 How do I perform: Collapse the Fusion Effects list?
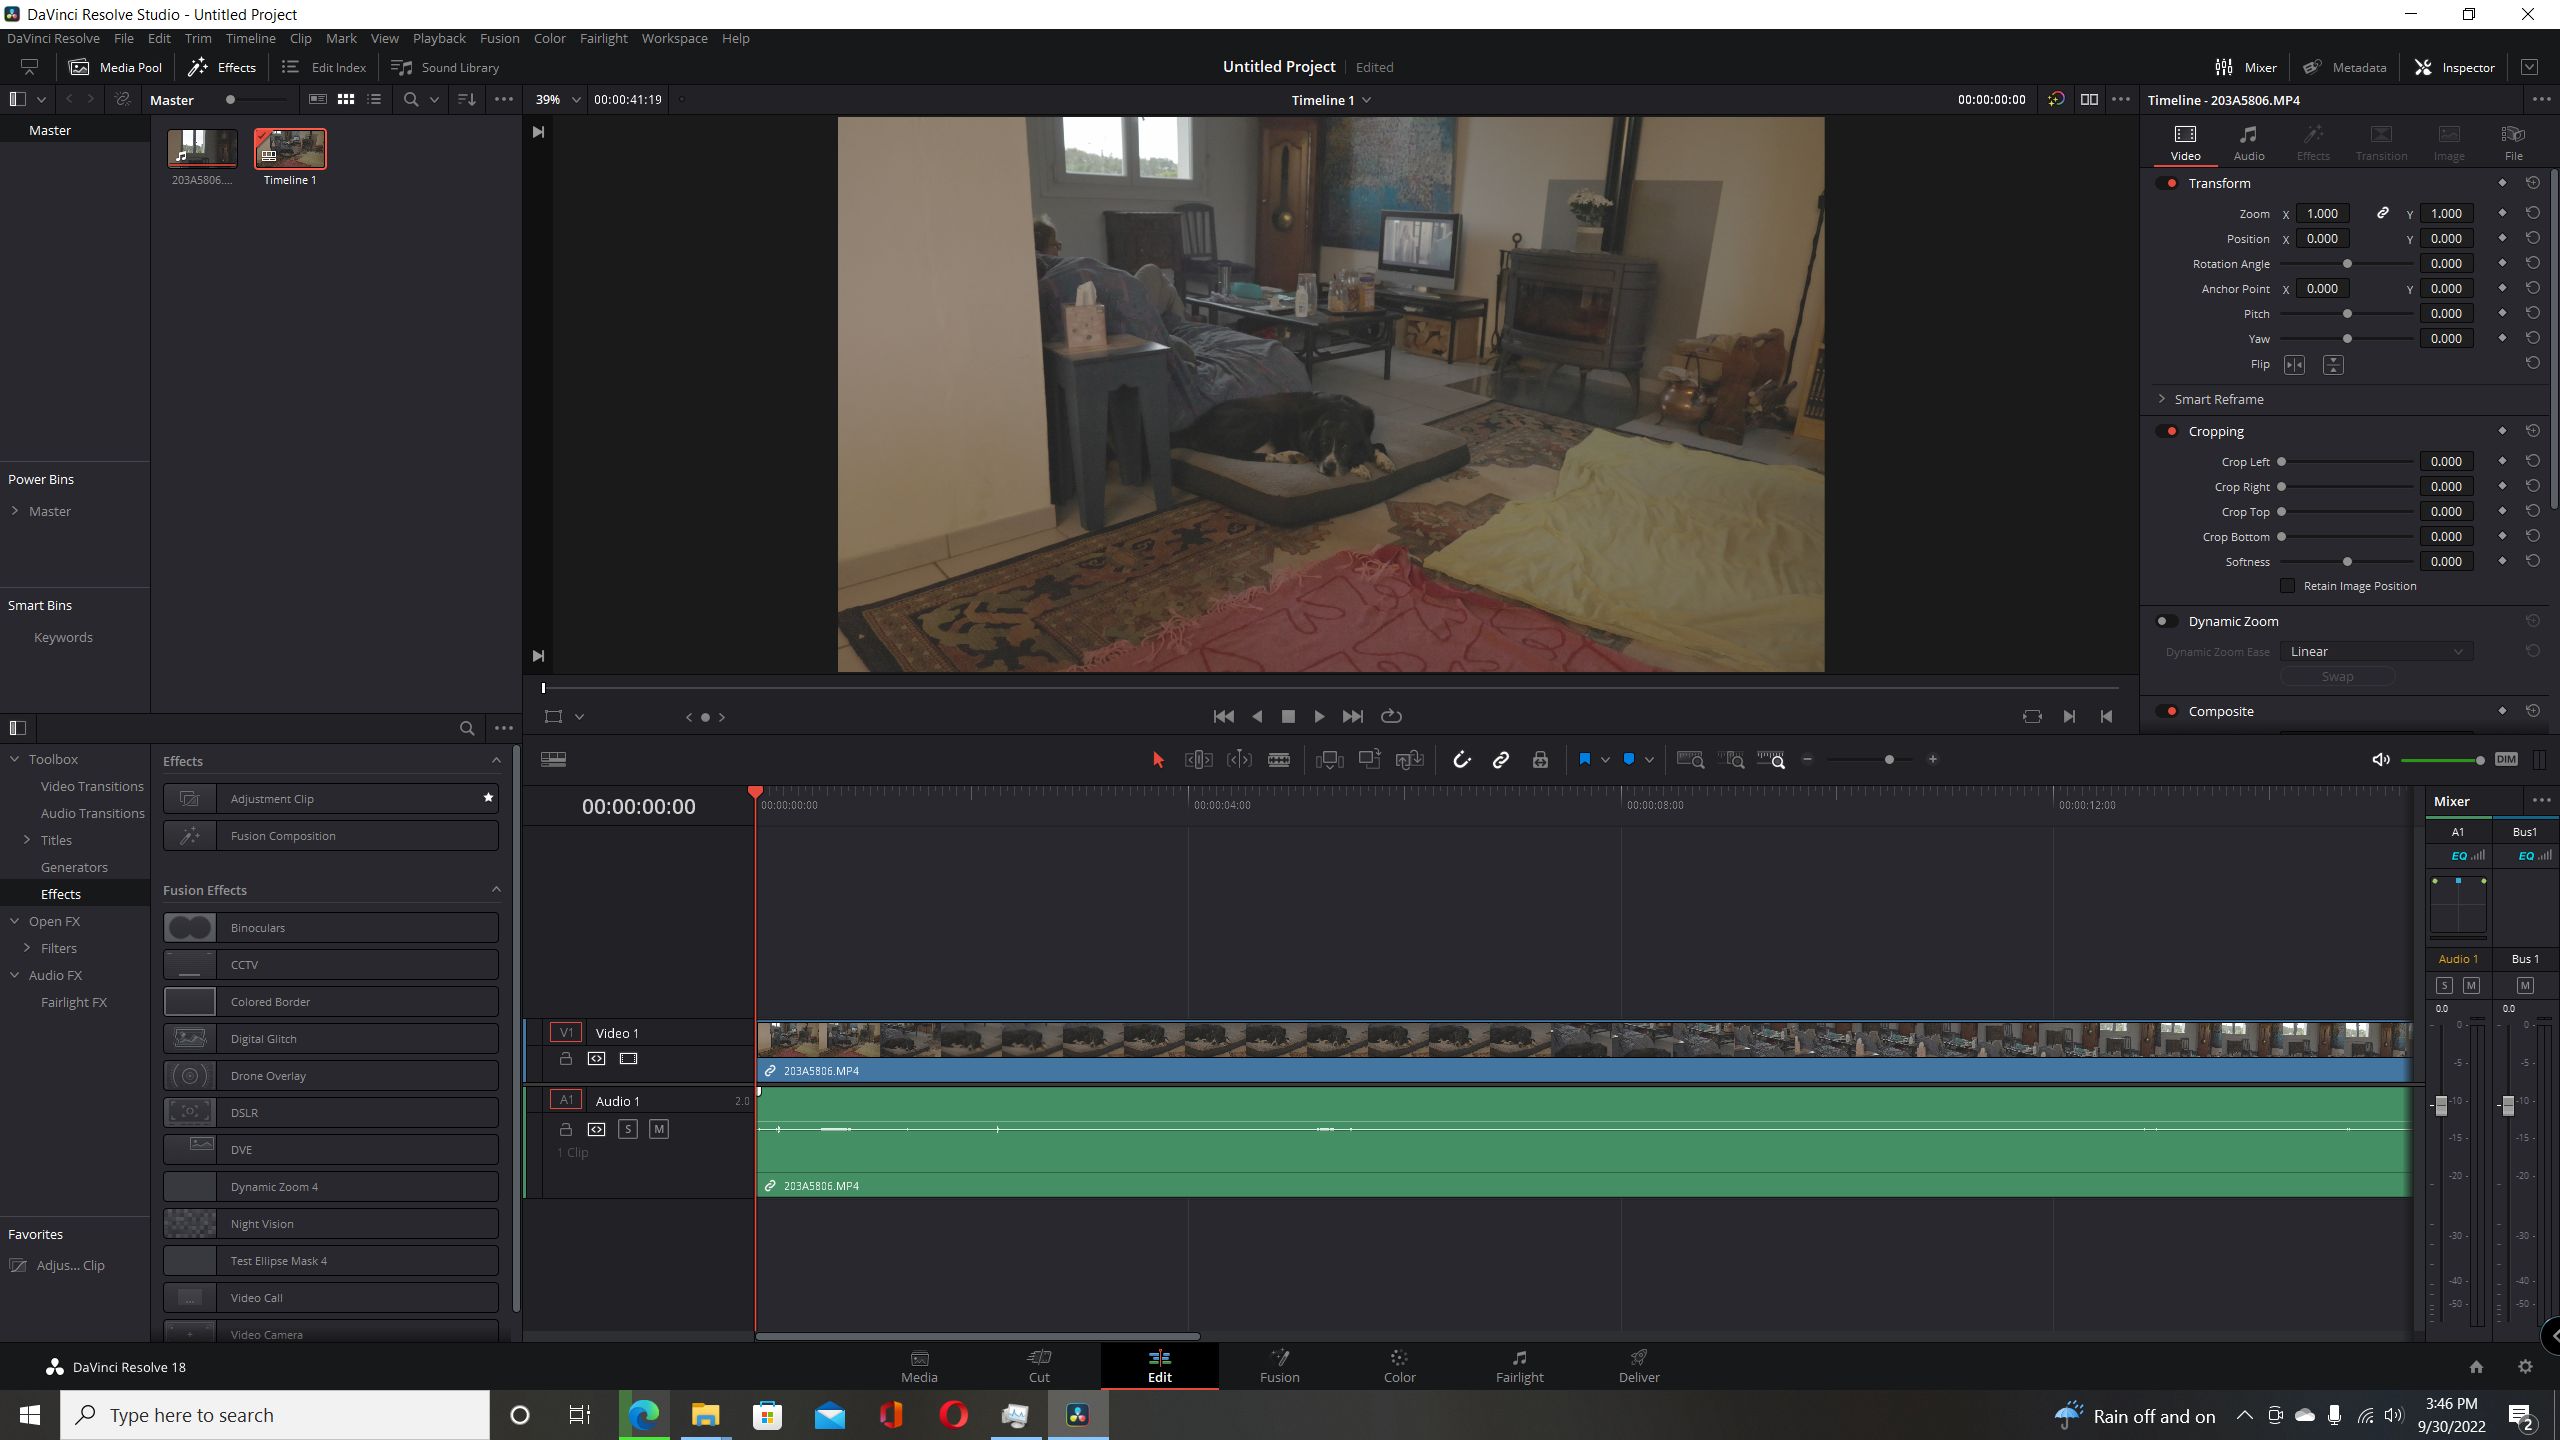(496, 889)
